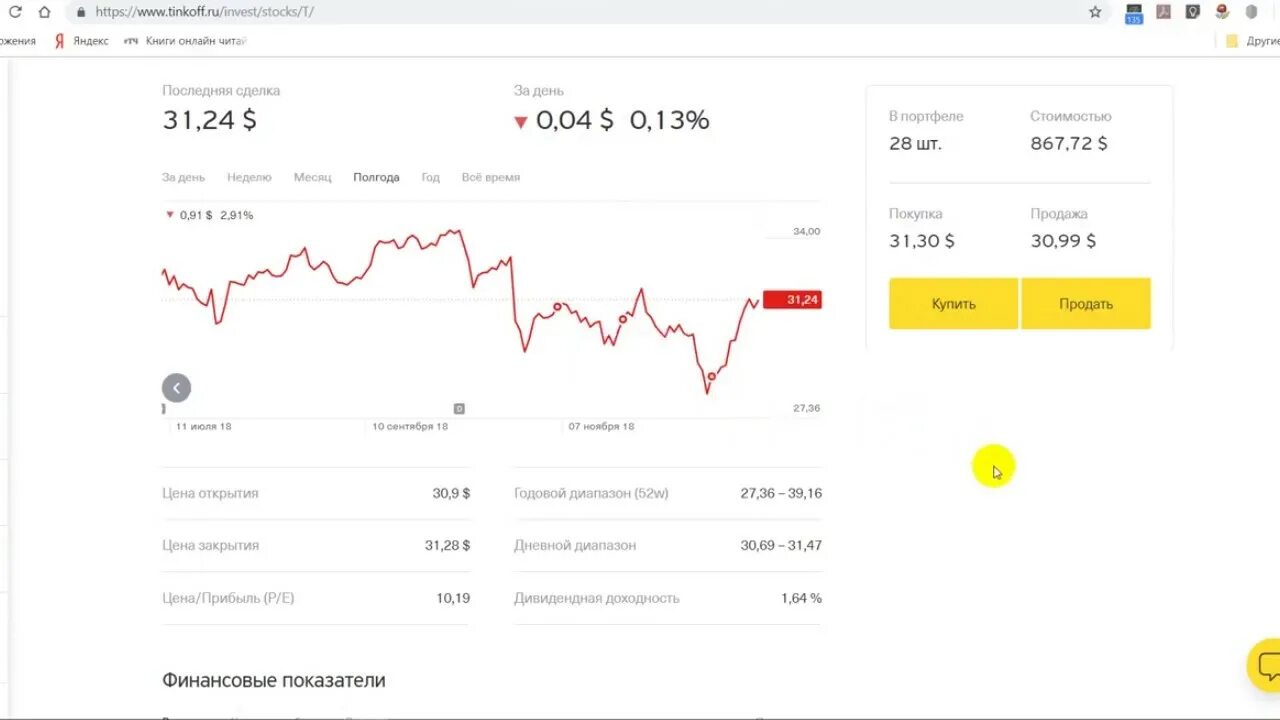
Task: Click the chart's left scroll arrow button
Action: pos(176,388)
